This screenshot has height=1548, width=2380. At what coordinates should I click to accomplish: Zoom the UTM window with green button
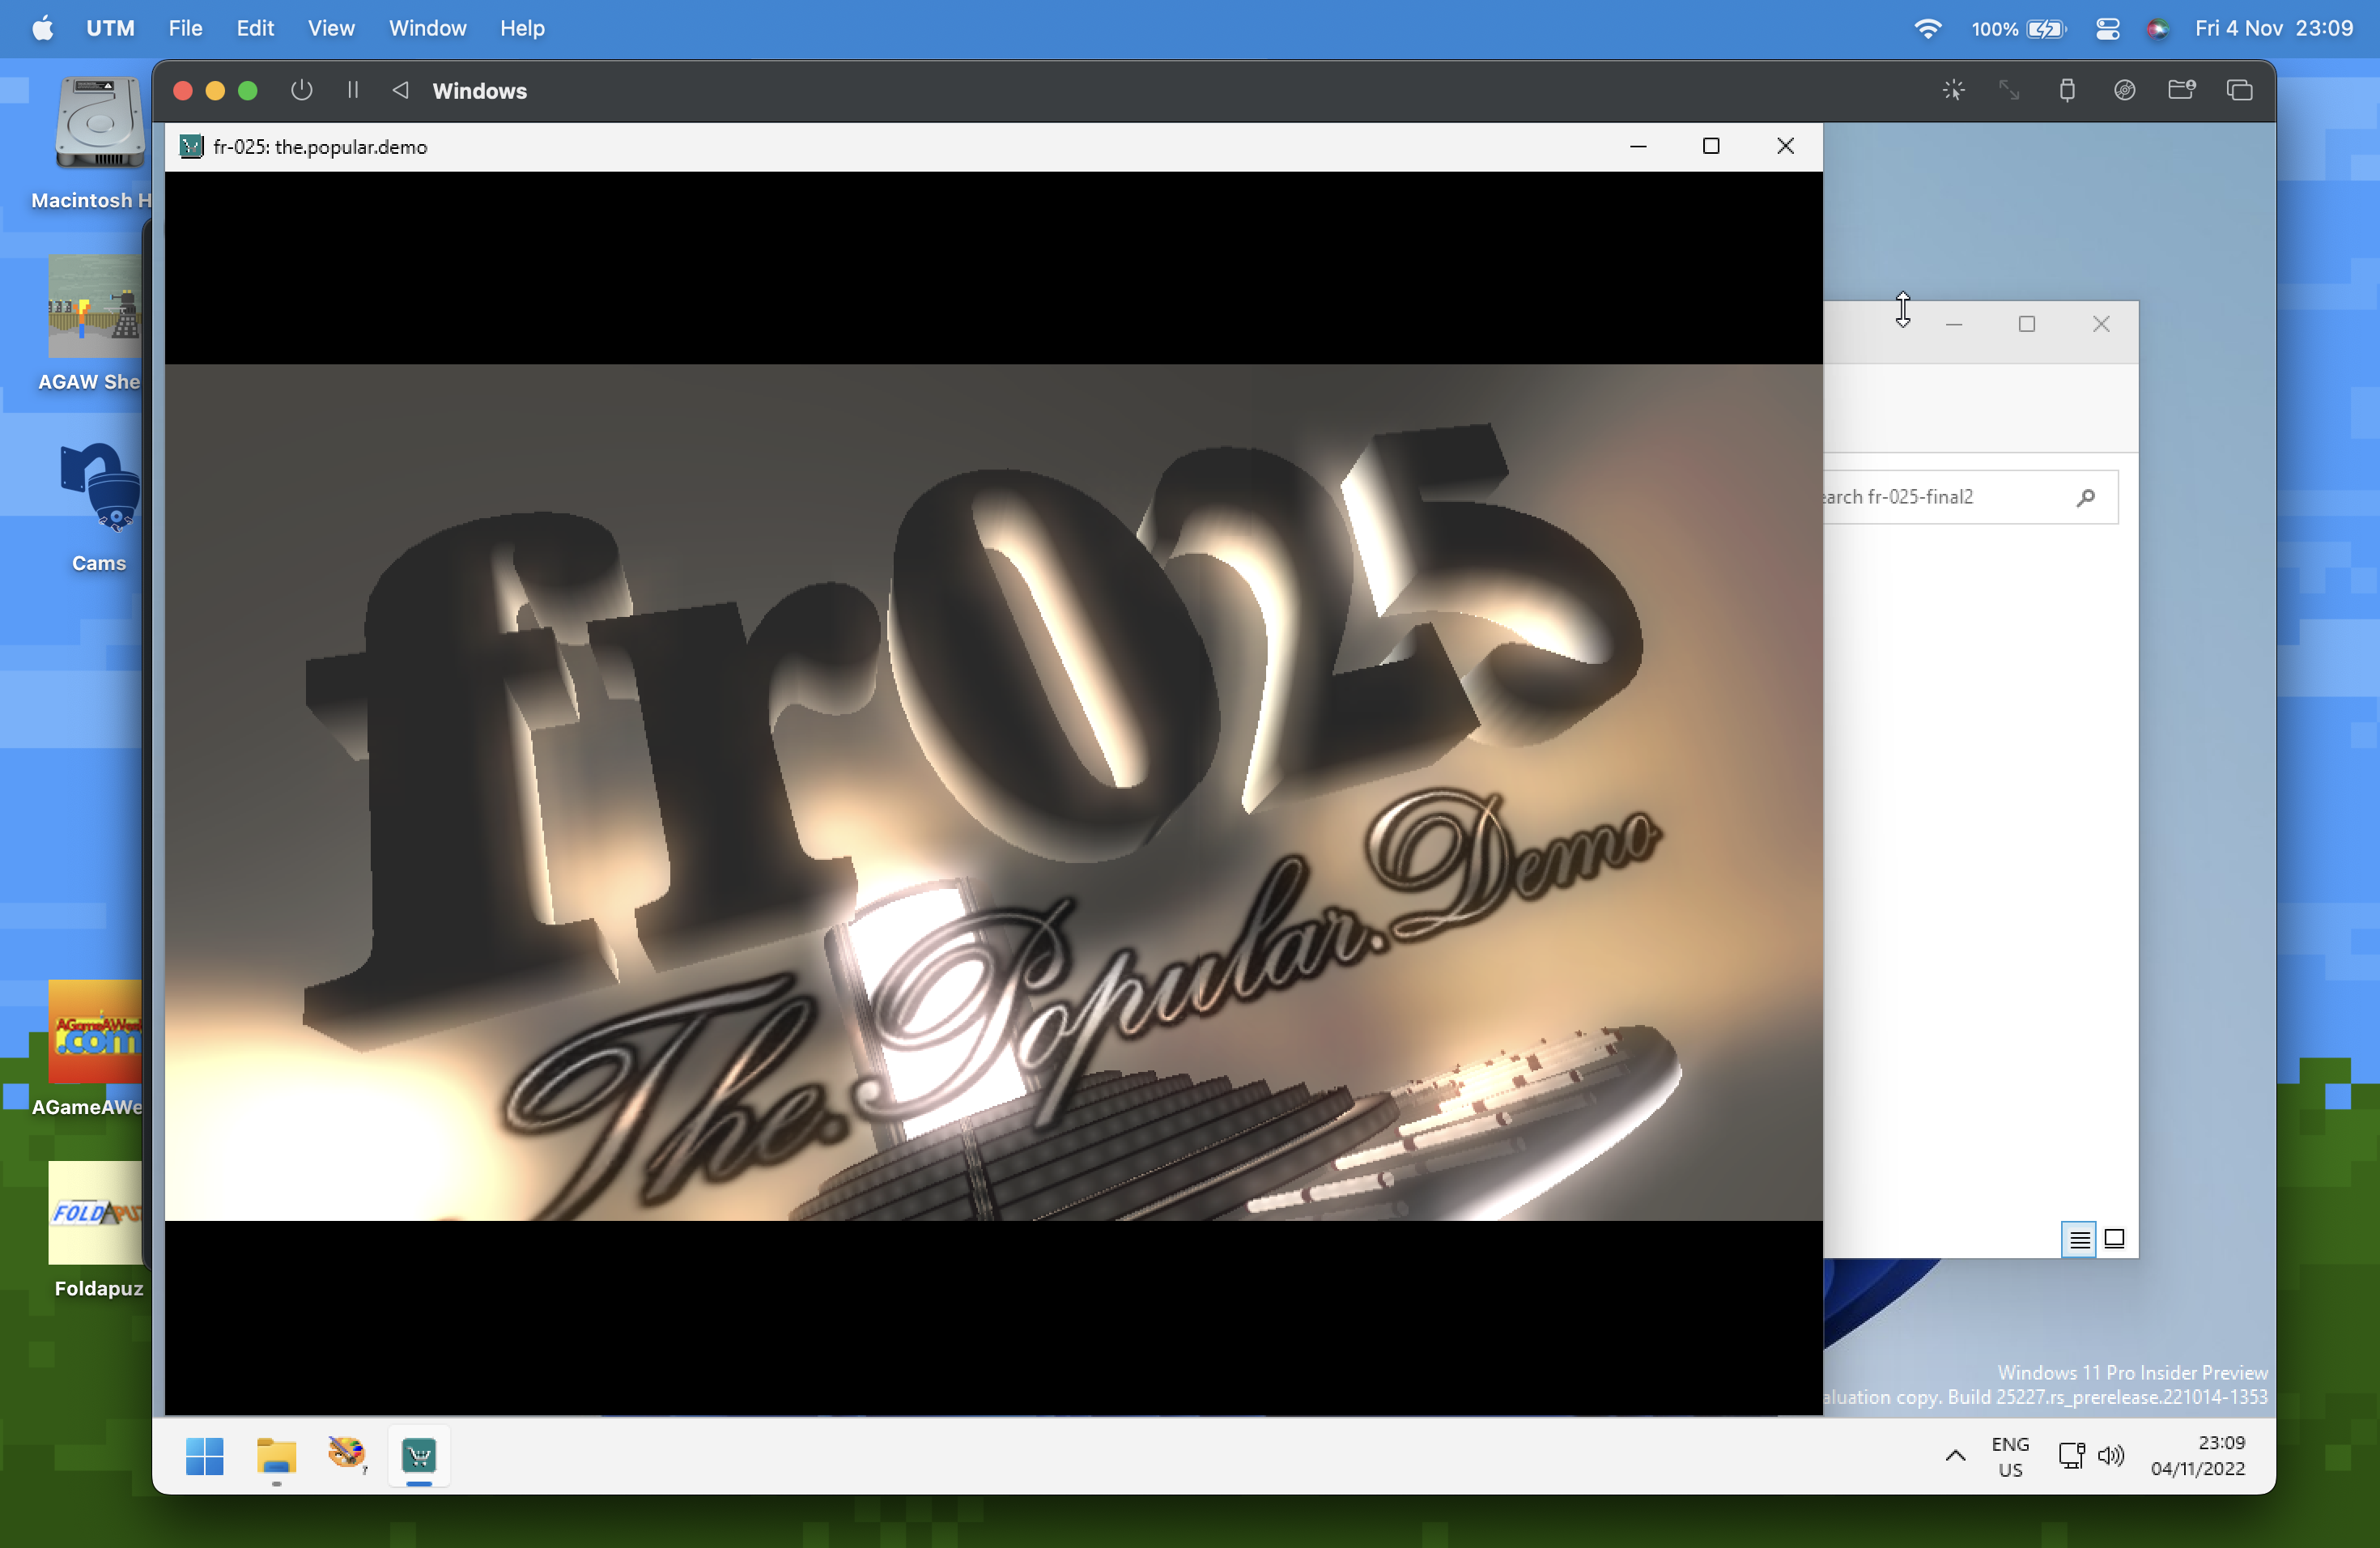[248, 91]
